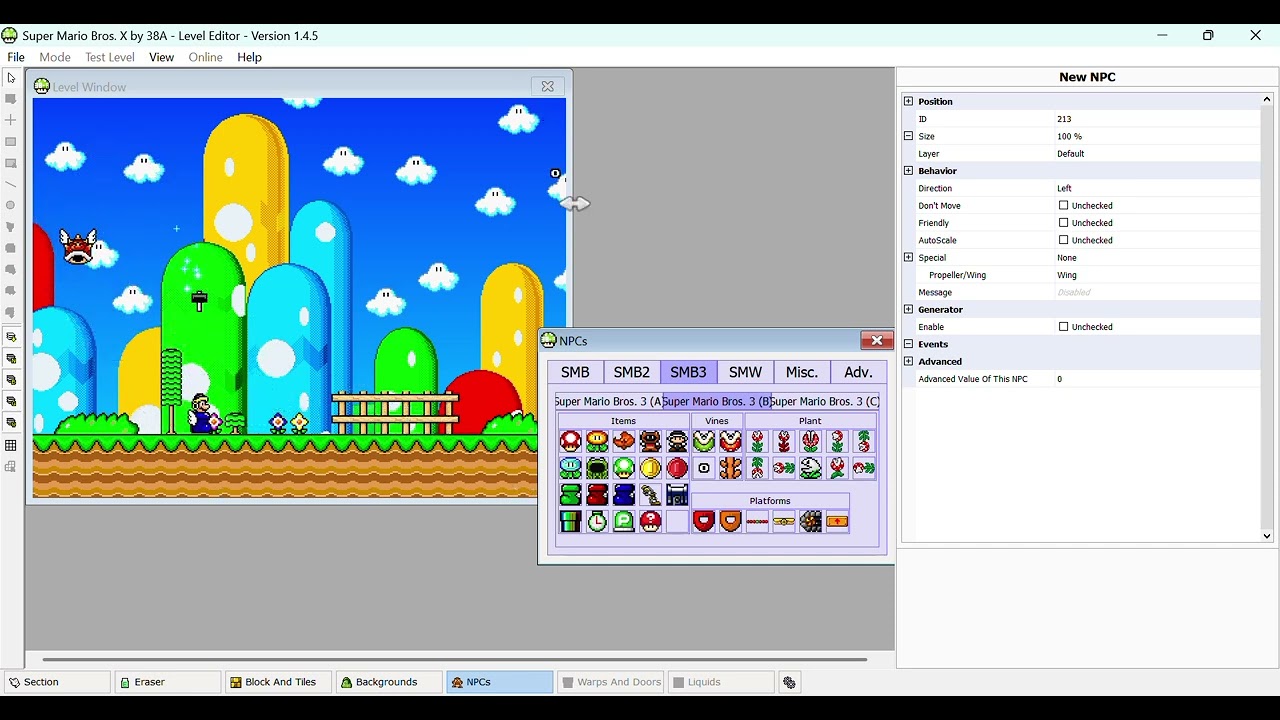This screenshot has width=1280, height=720.
Task: Pick the red coin NPC
Action: (677, 467)
